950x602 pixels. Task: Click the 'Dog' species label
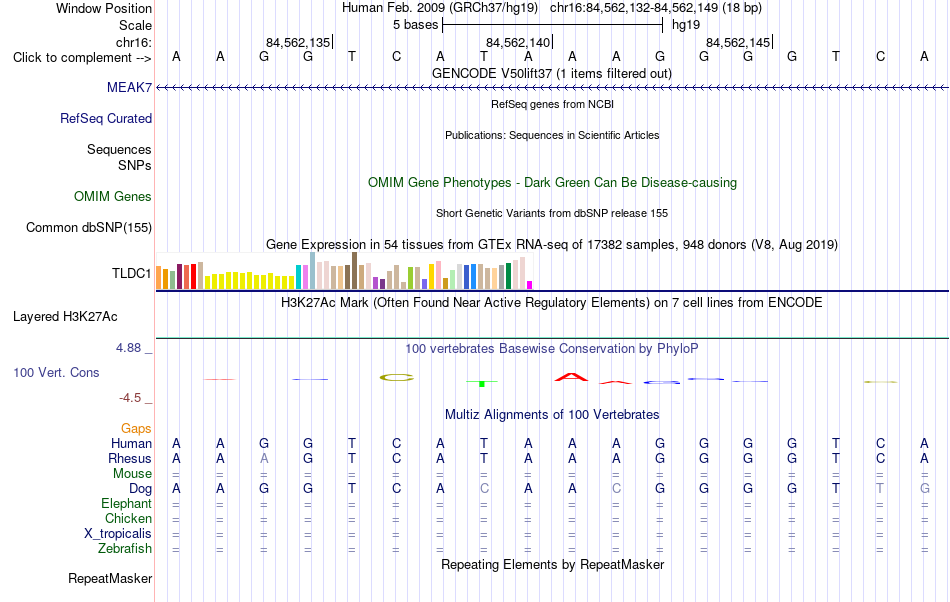click(x=140, y=488)
